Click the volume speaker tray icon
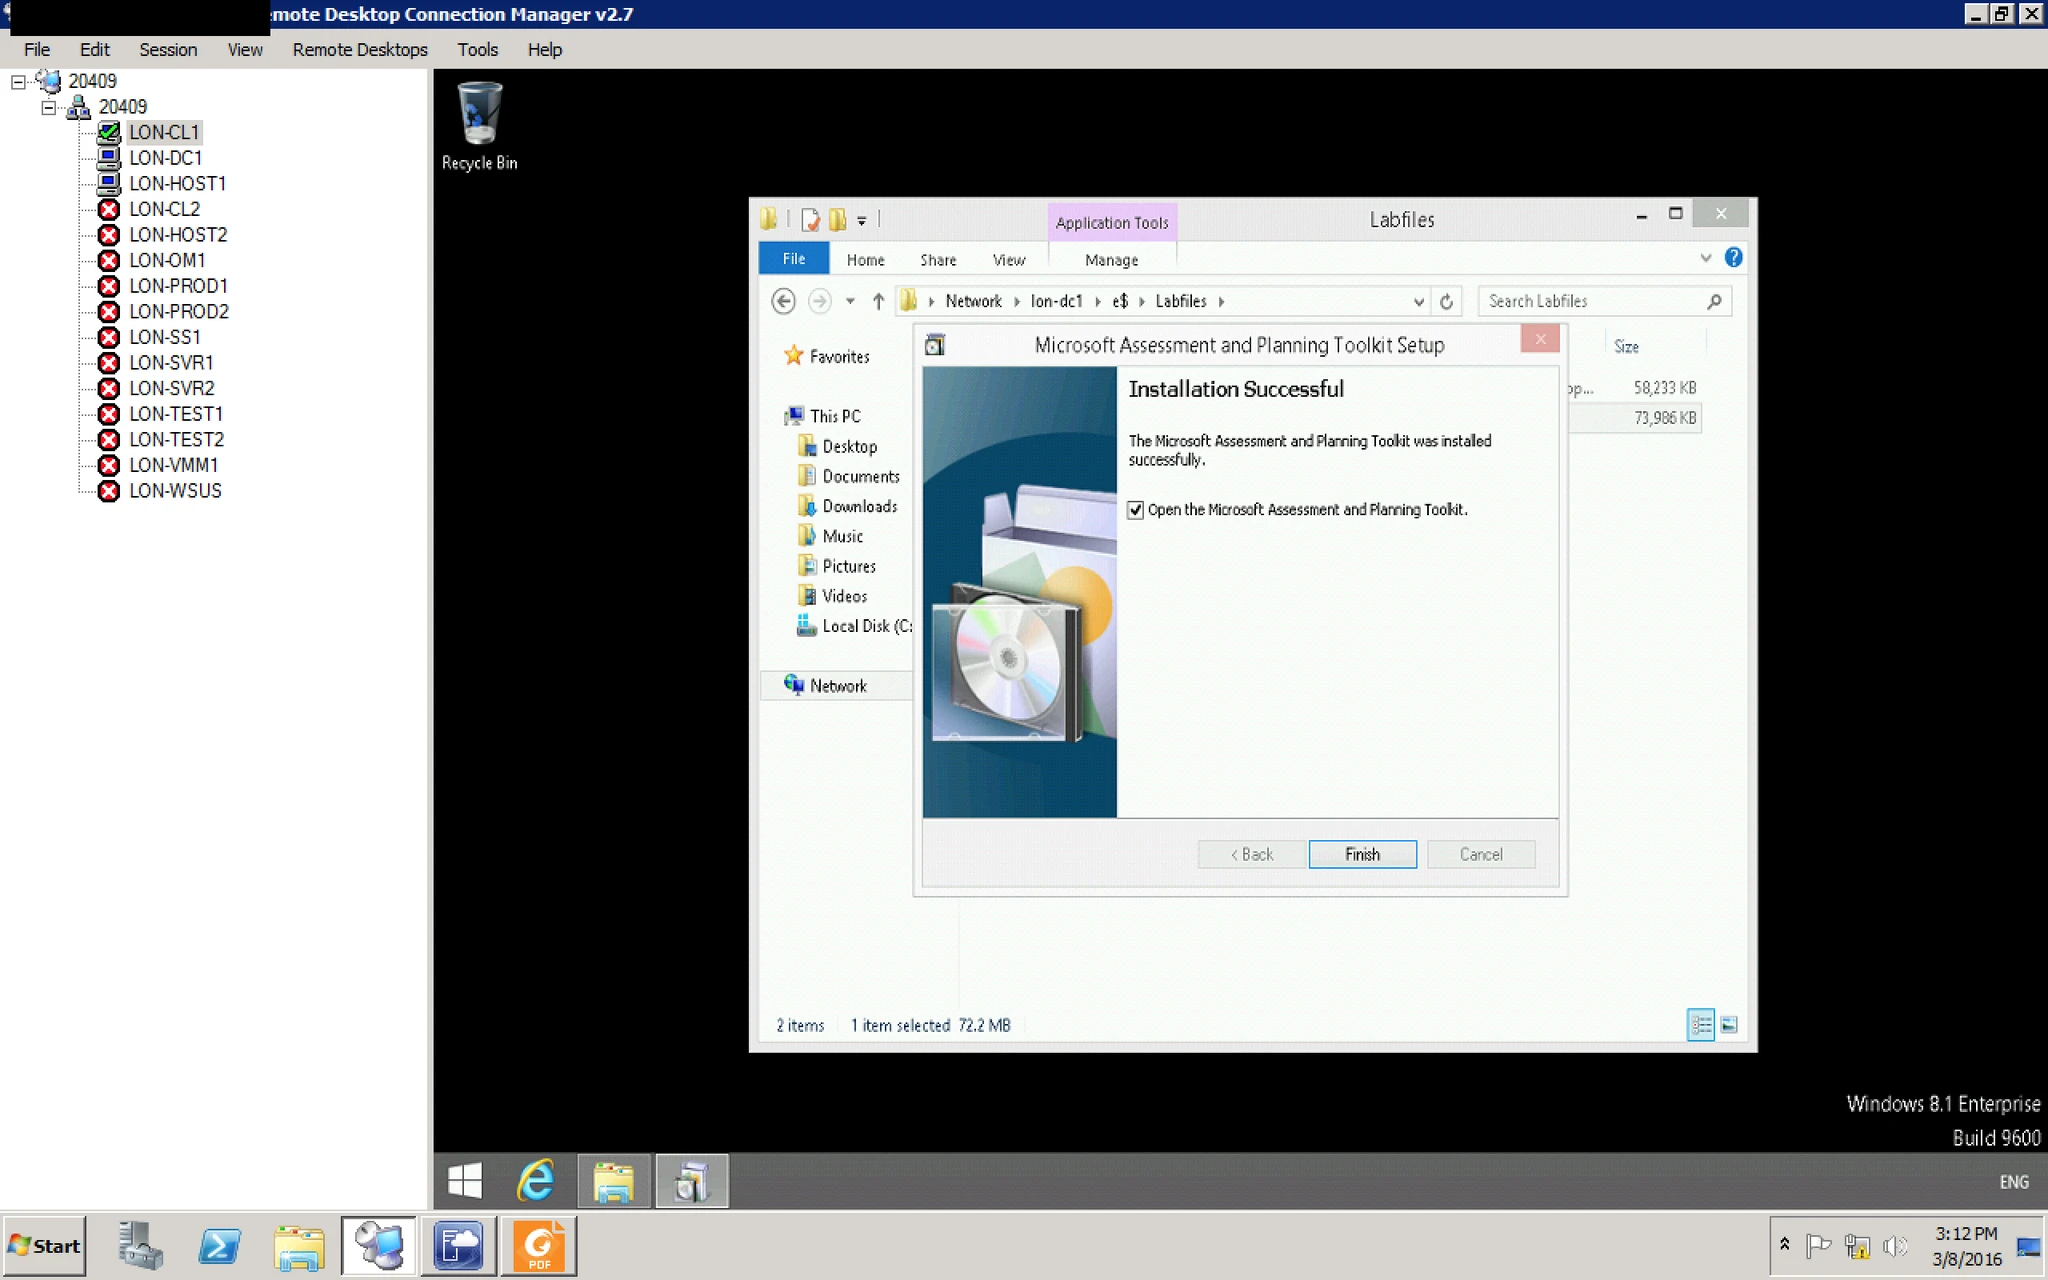2048x1280 pixels. point(1895,1246)
